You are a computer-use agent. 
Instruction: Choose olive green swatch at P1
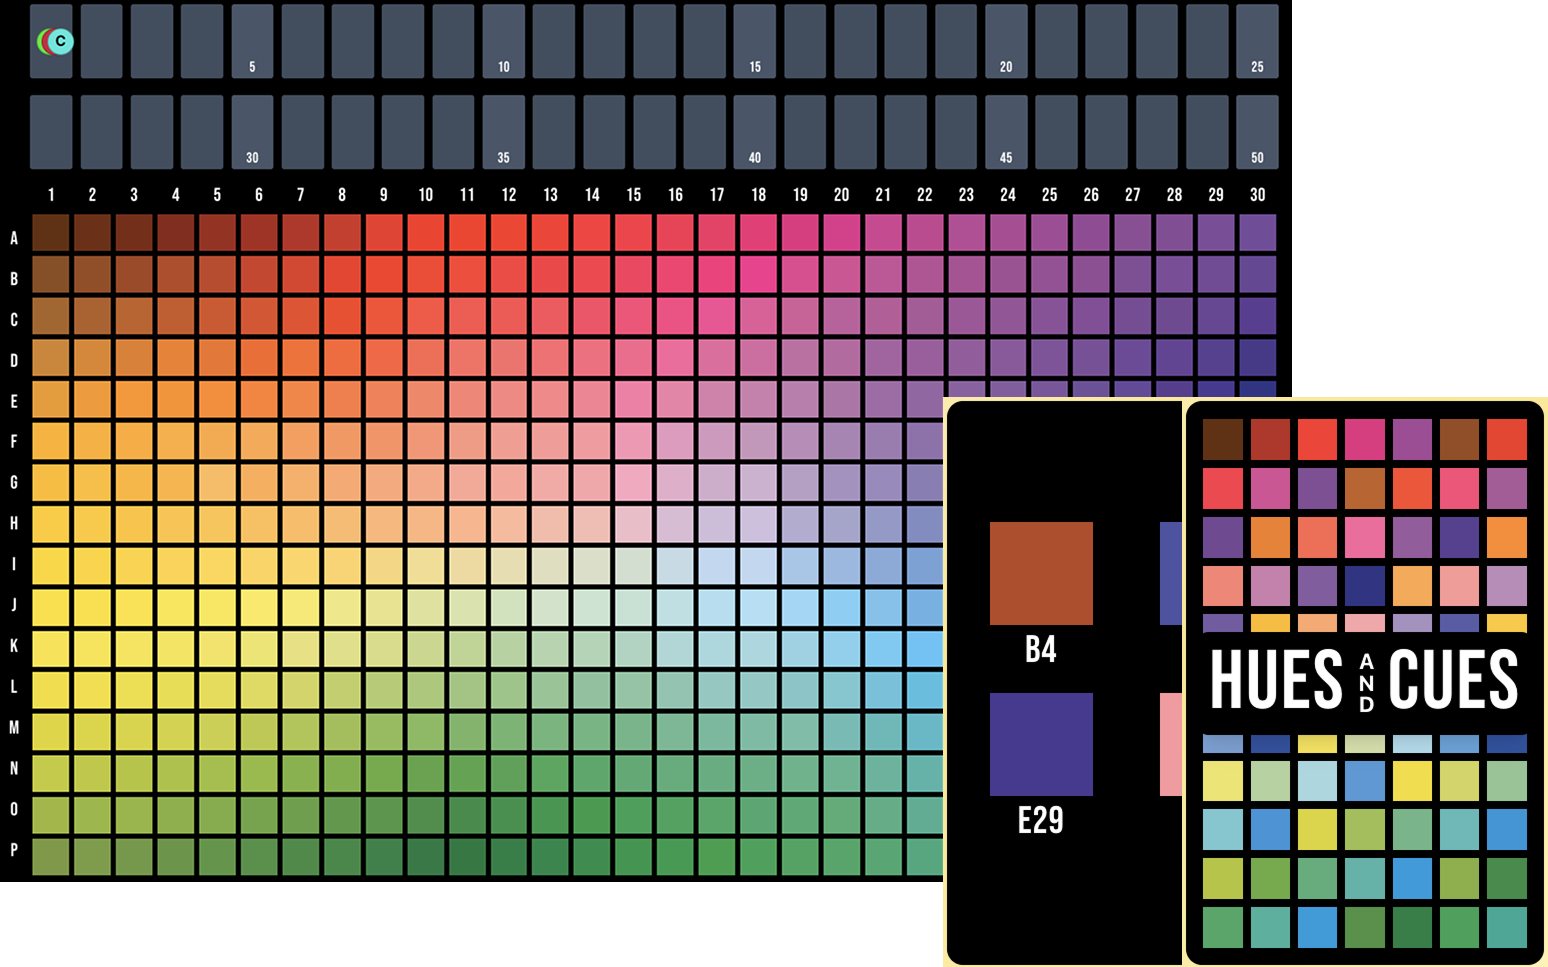click(51, 857)
